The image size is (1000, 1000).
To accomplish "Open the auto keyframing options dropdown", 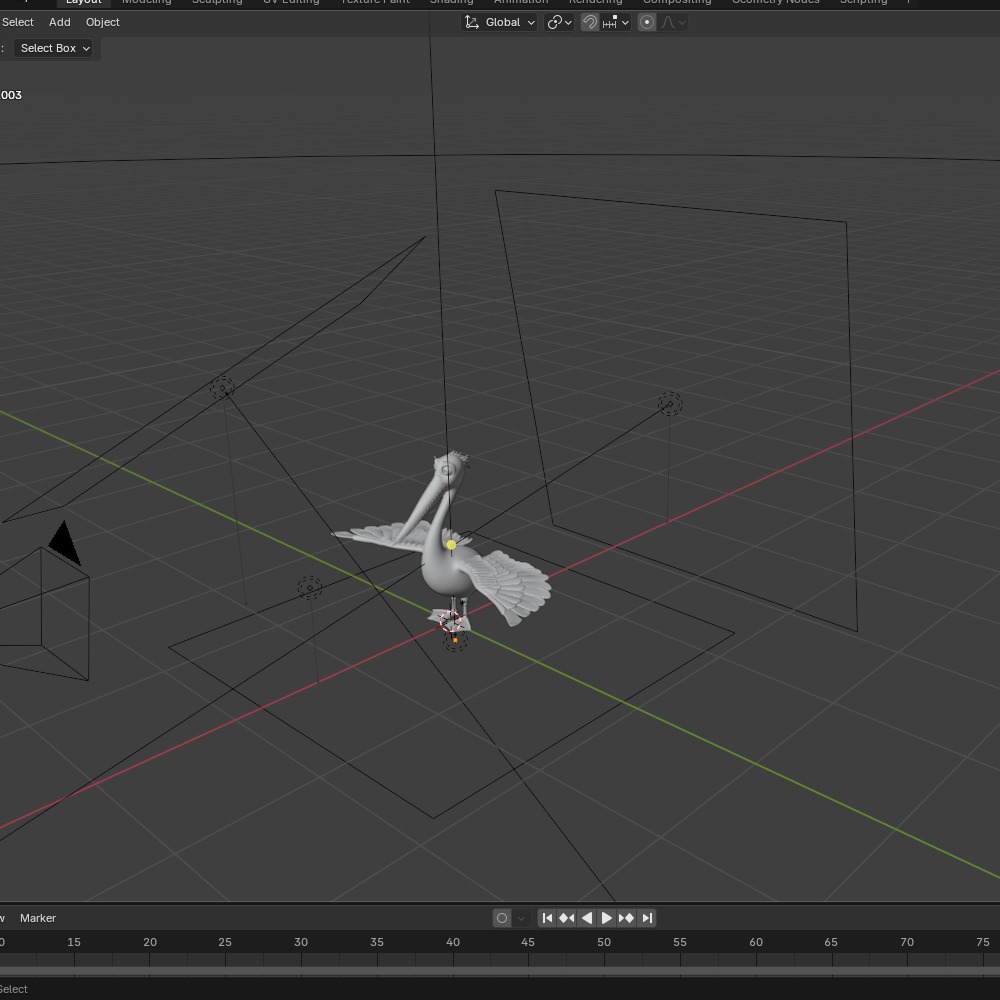I will (x=521, y=918).
